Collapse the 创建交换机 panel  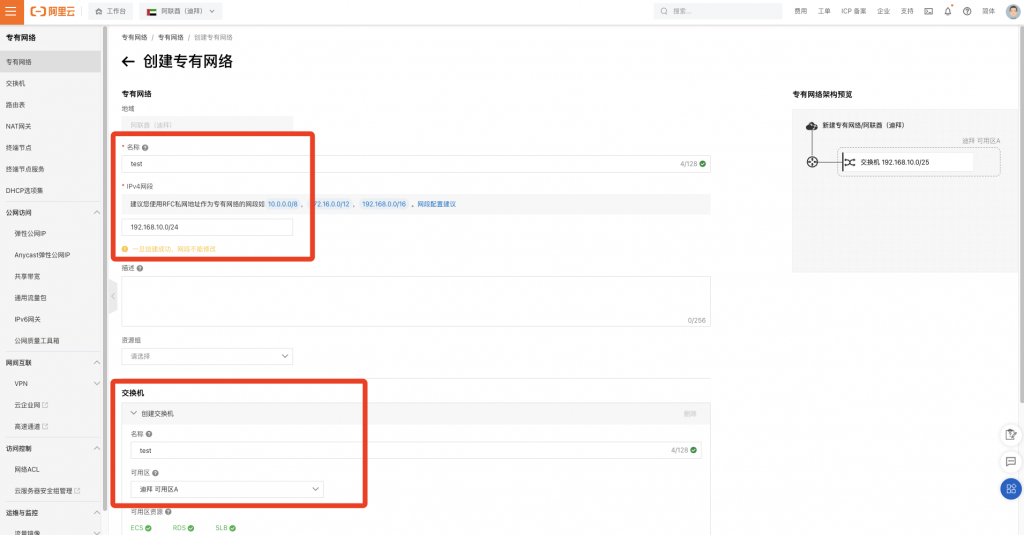134,413
